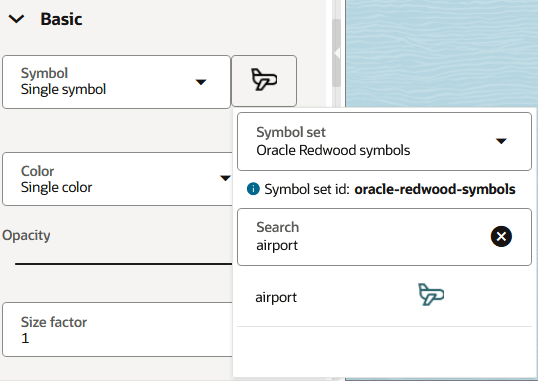Collapse the Basic section chevron
538x381 pixels.
coord(16,19)
